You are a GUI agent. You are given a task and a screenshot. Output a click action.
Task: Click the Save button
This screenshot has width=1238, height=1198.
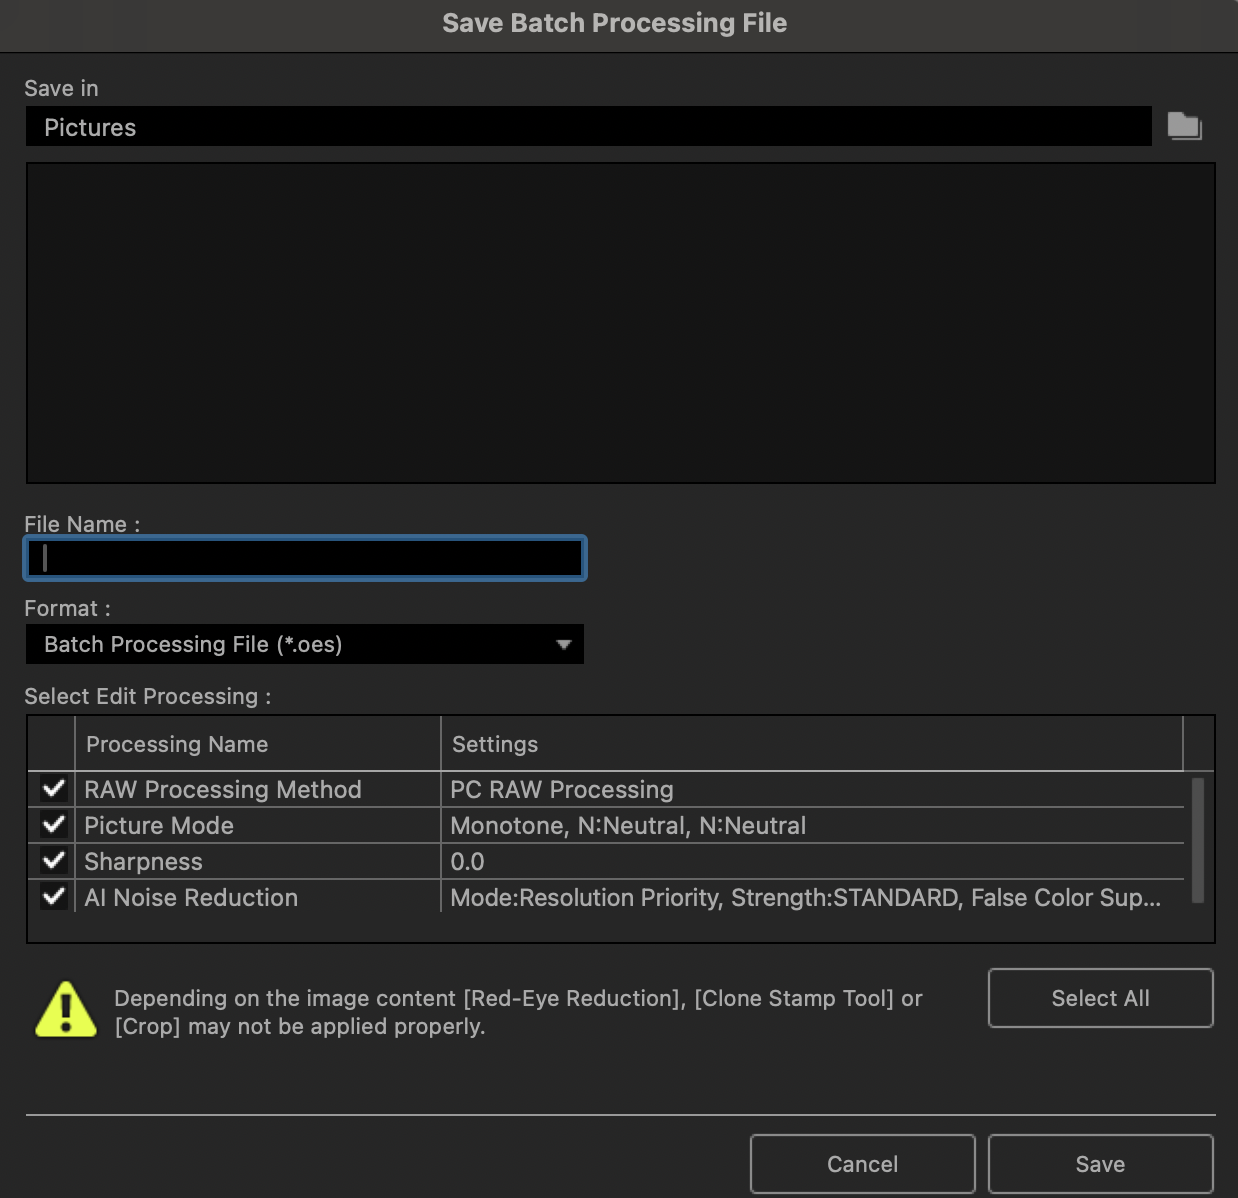pos(1100,1164)
